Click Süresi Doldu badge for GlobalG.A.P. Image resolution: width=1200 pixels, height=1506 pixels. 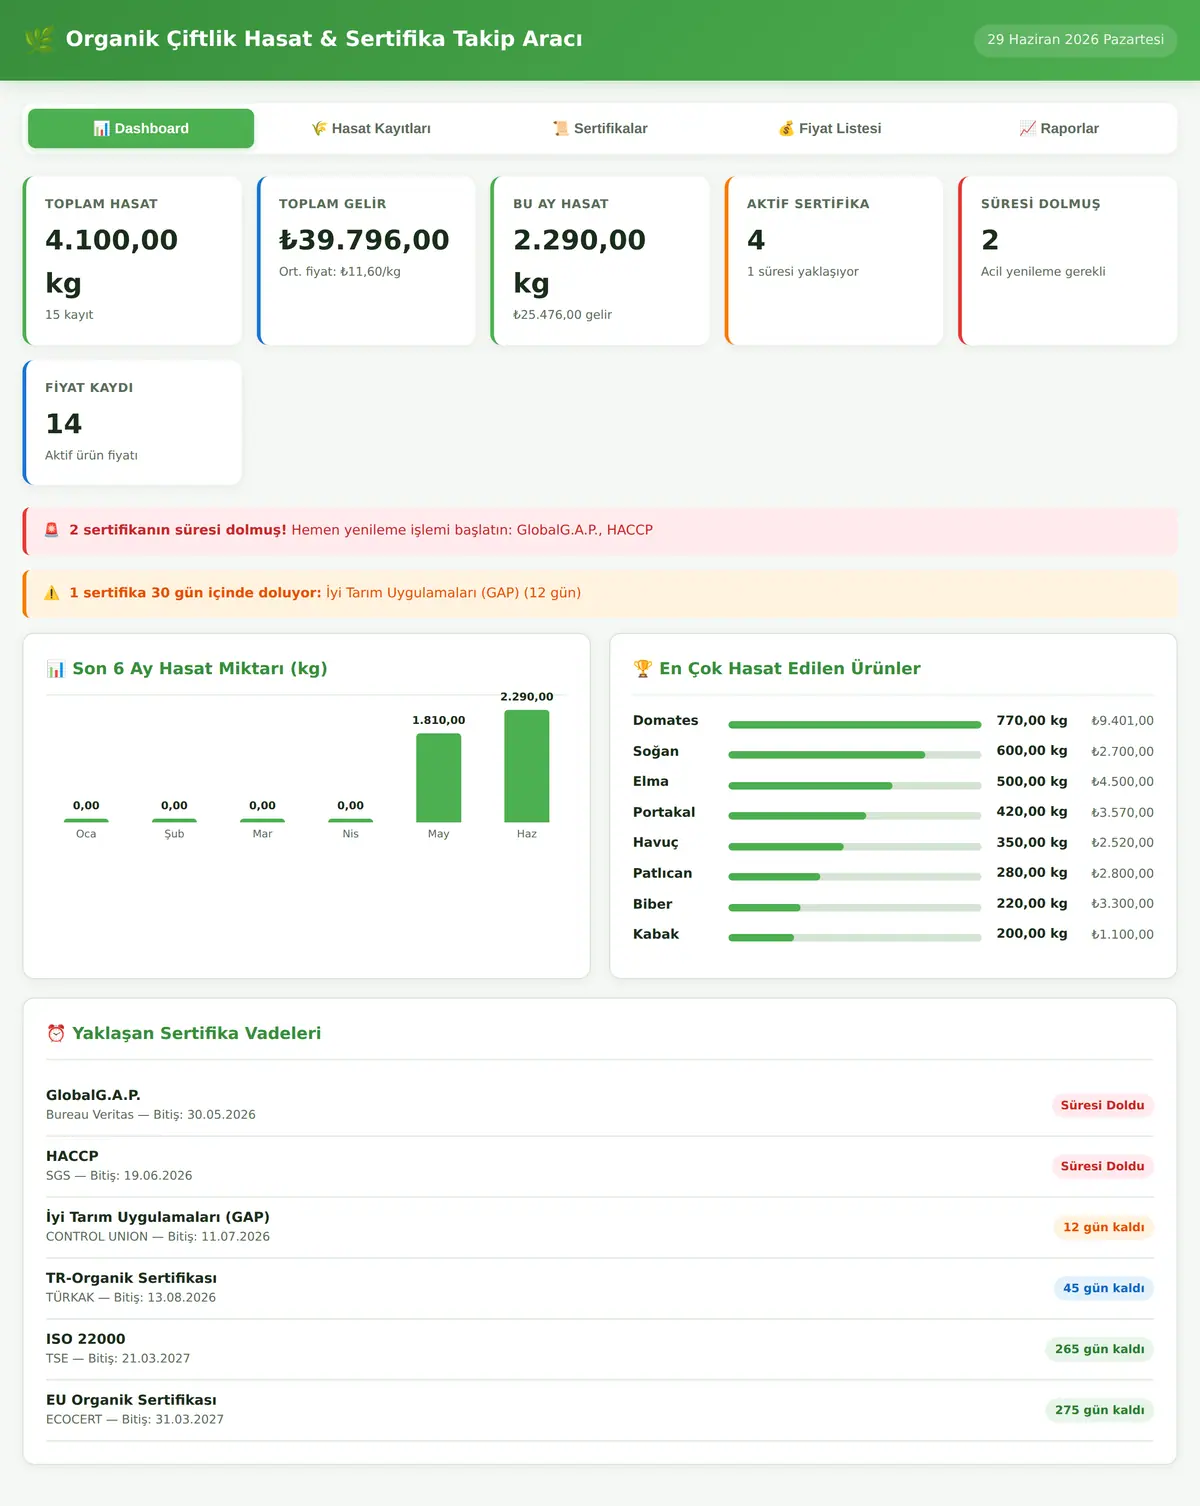pyautogui.click(x=1102, y=1105)
